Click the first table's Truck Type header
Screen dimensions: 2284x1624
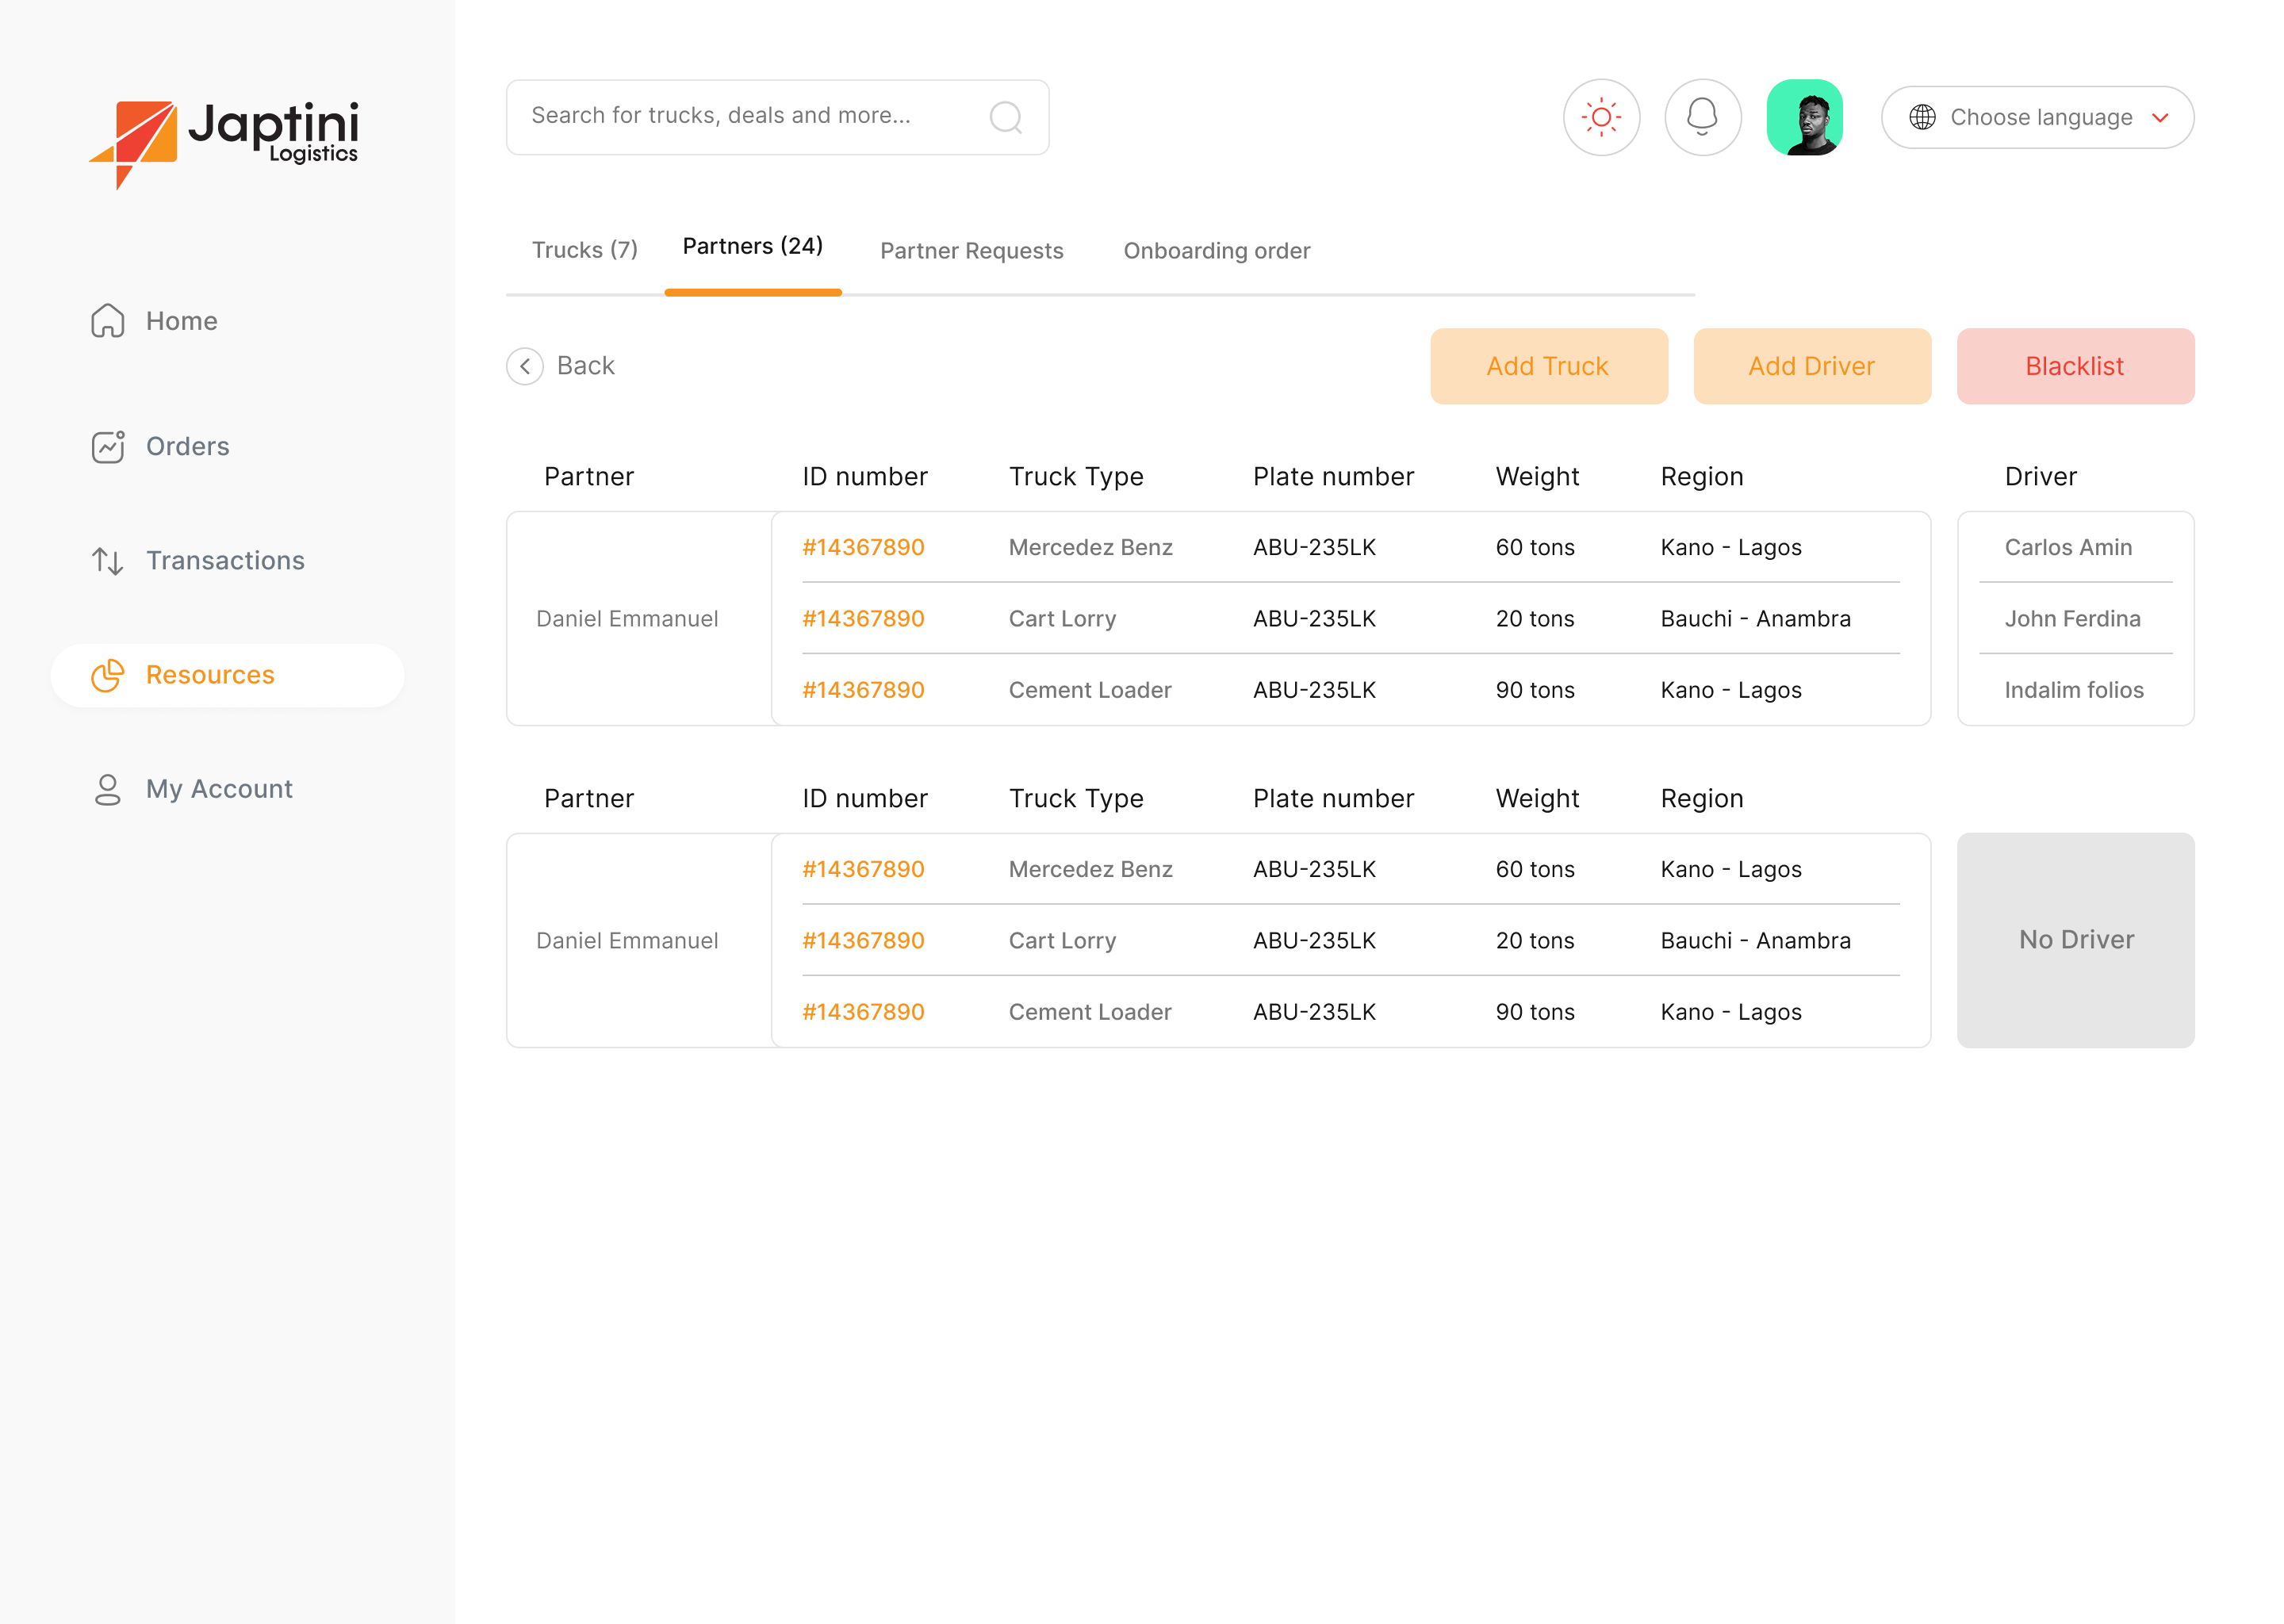pyautogui.click(x=1076, y=477)
